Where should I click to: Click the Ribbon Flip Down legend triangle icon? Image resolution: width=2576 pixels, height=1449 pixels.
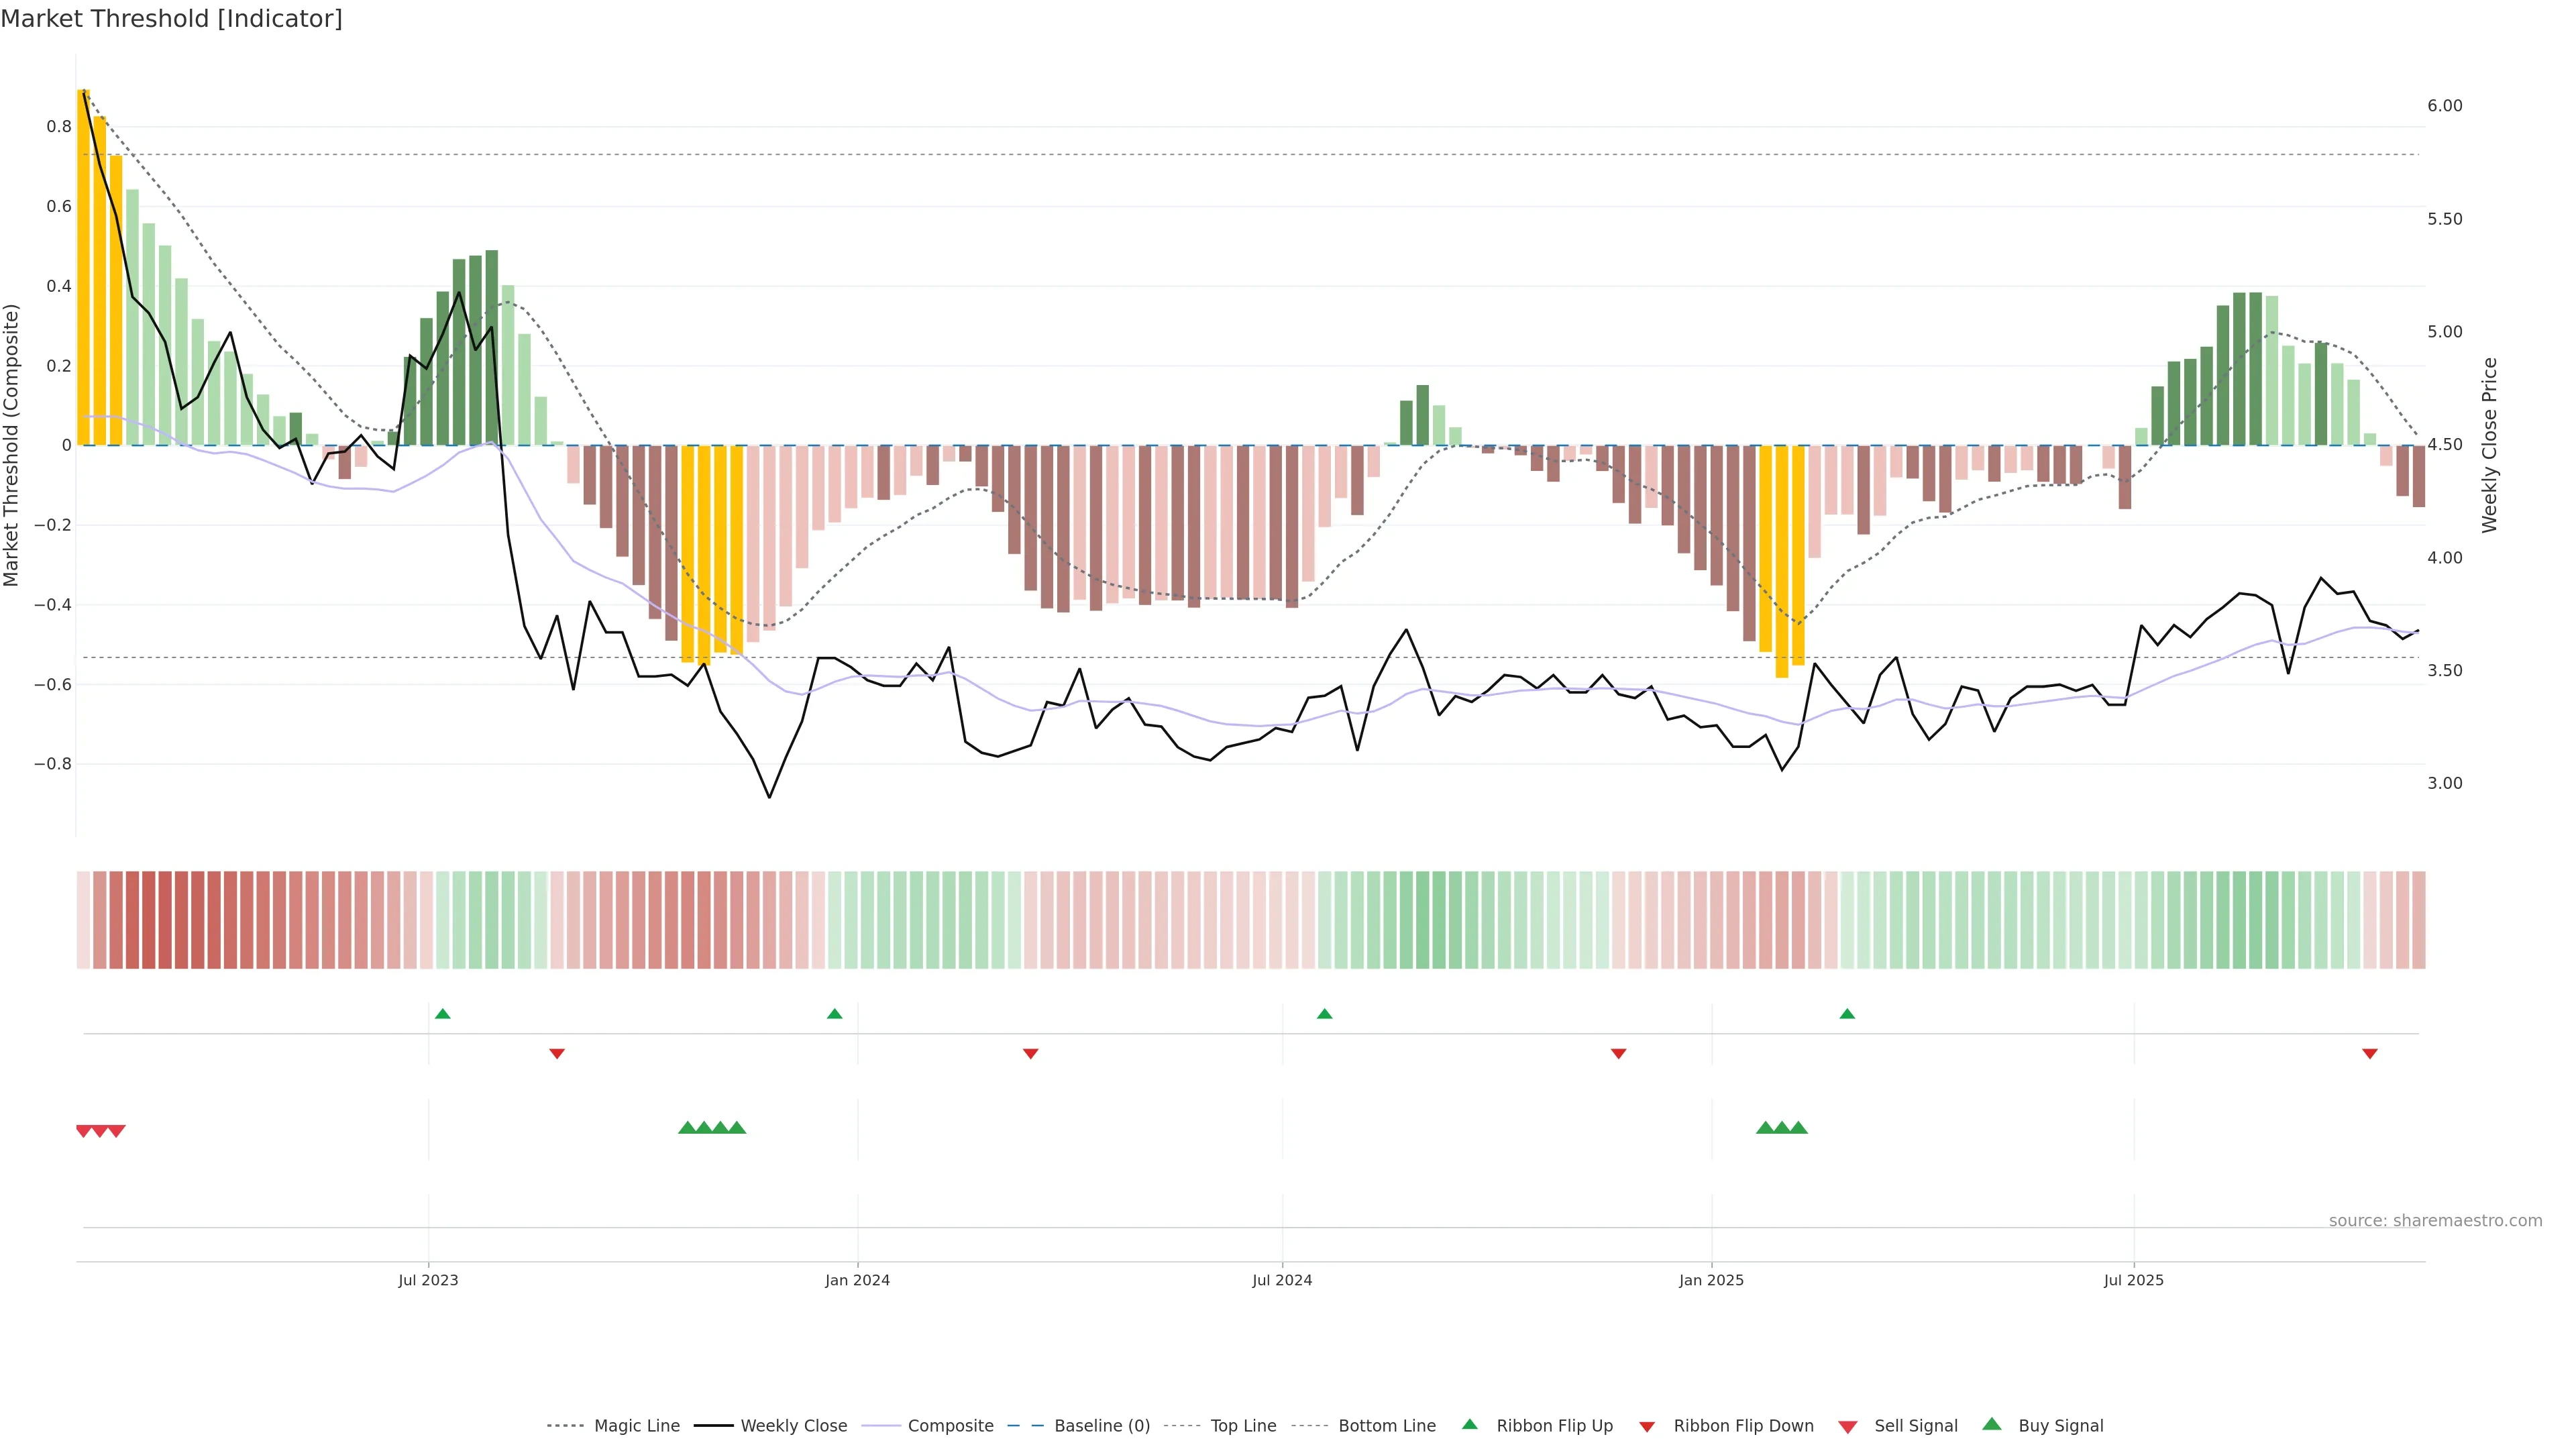click(1646, 1427)
